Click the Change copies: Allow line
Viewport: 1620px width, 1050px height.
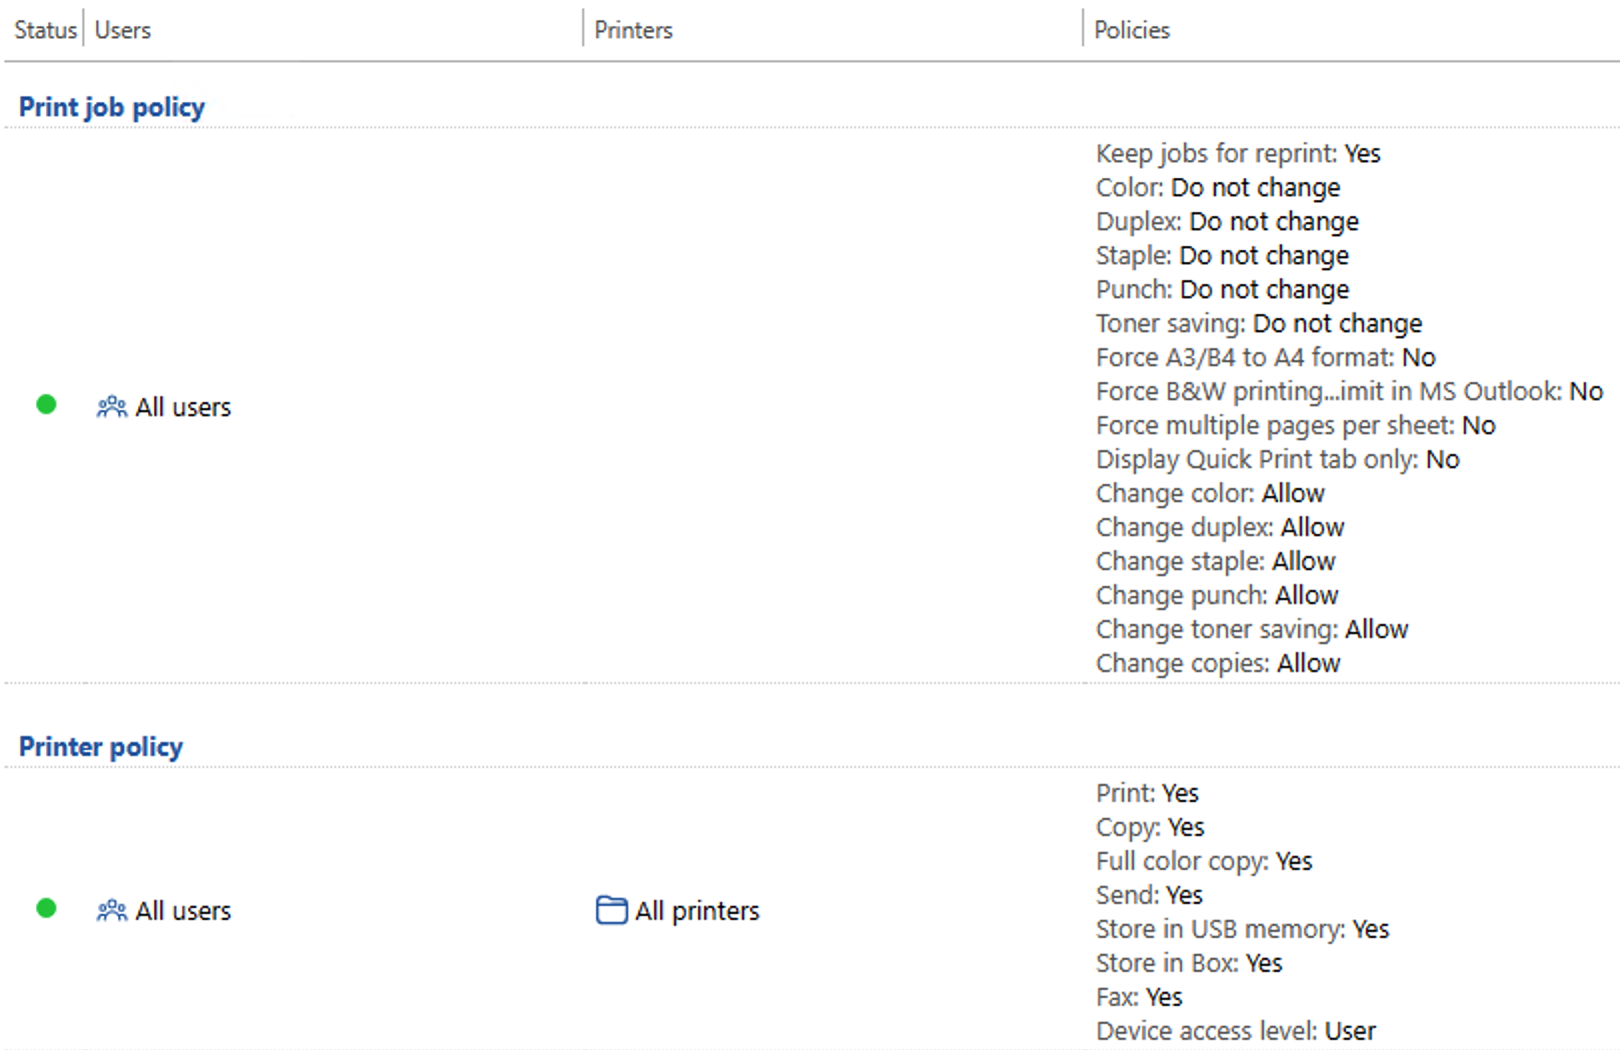[x=1217, y=663]
